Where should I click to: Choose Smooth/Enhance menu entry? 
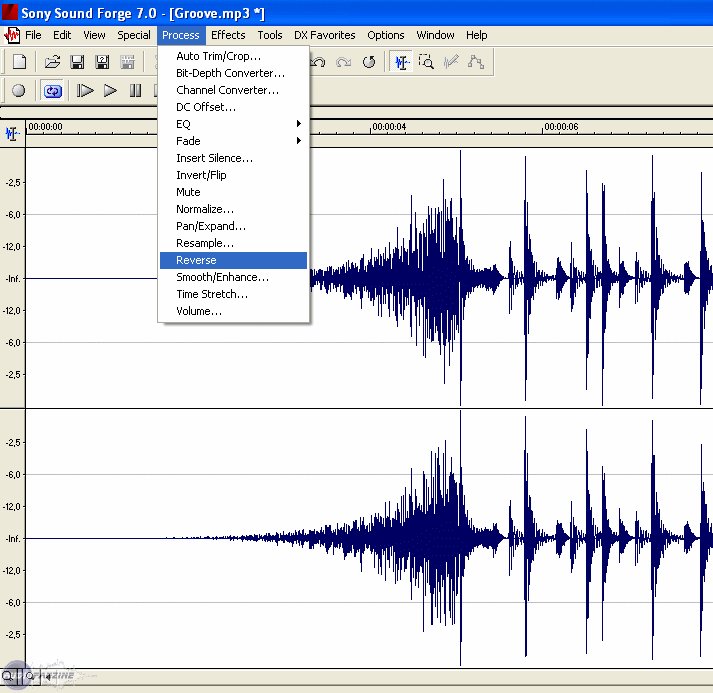point(233,277)
